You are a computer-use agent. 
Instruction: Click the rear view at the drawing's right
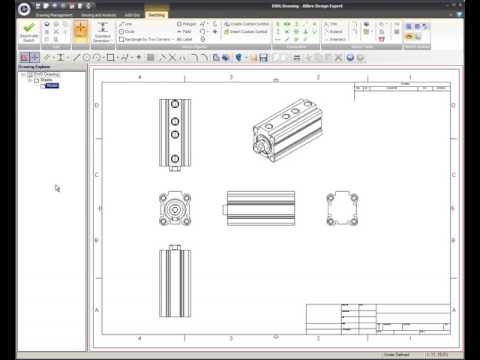[342, 209]
